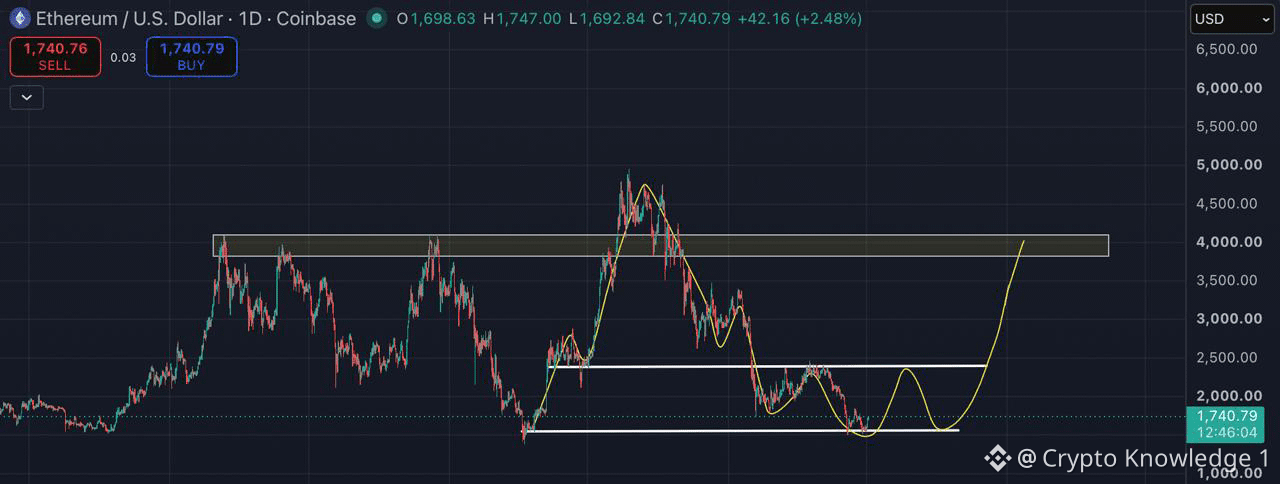Select the white 1,550 horizontal support line
This screenshot has height=484, width=1280.
click(x=742, y=431)
